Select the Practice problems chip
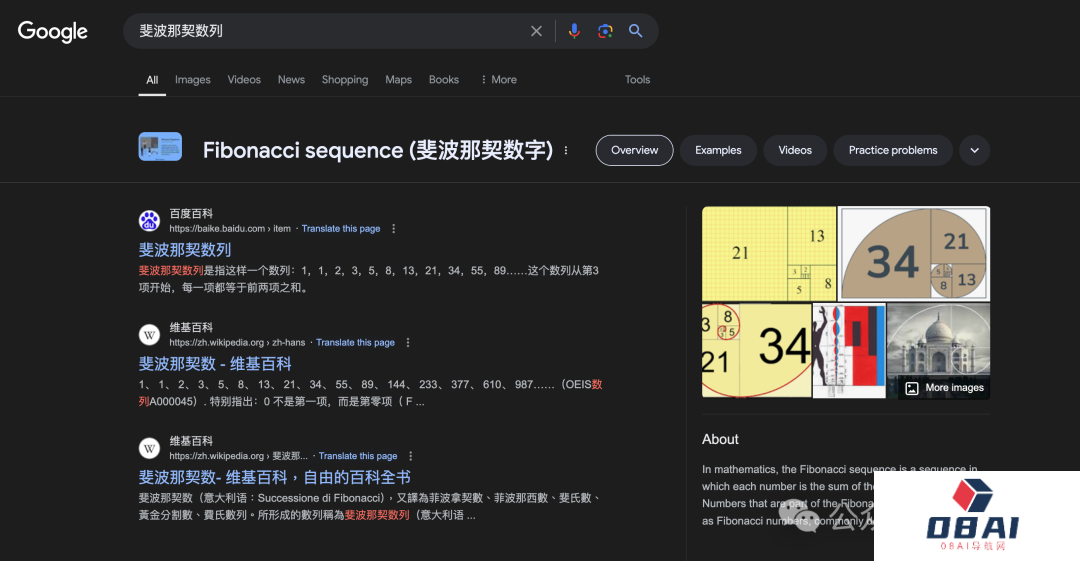The width and height of the screenshot is (1080, 561). click(x=892, y=150)
